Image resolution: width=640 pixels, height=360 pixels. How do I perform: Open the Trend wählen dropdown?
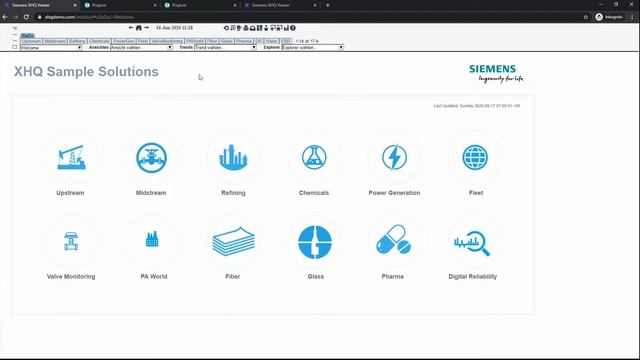point(225,48)
